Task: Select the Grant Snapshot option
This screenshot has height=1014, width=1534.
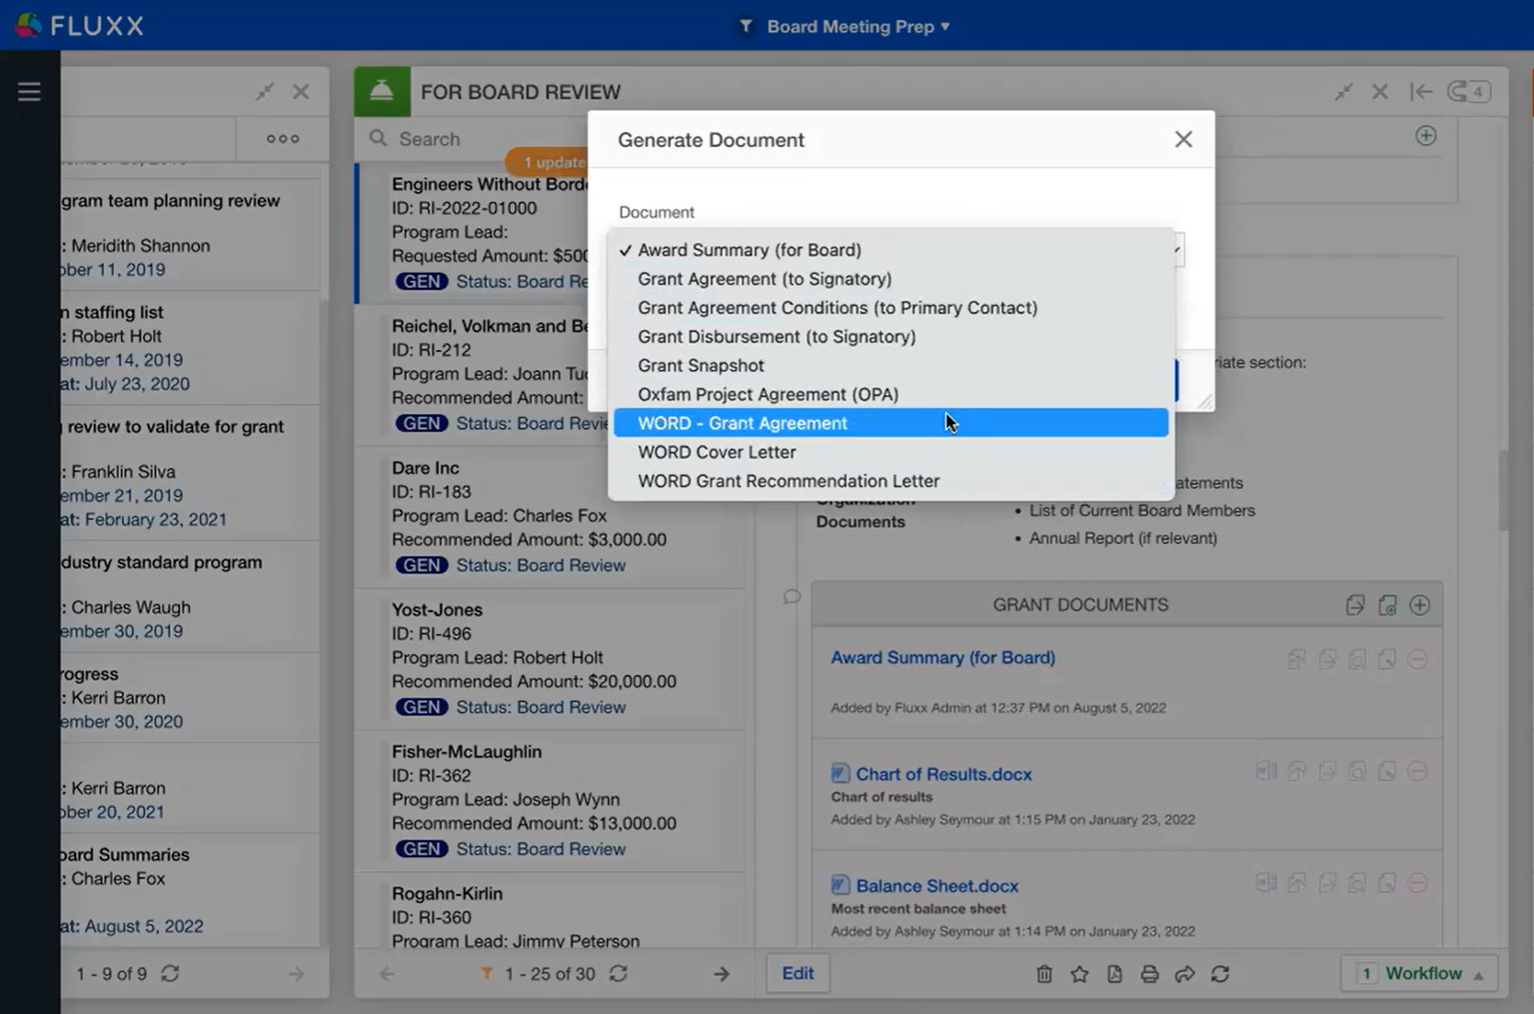Action: [x=891, y=366]
